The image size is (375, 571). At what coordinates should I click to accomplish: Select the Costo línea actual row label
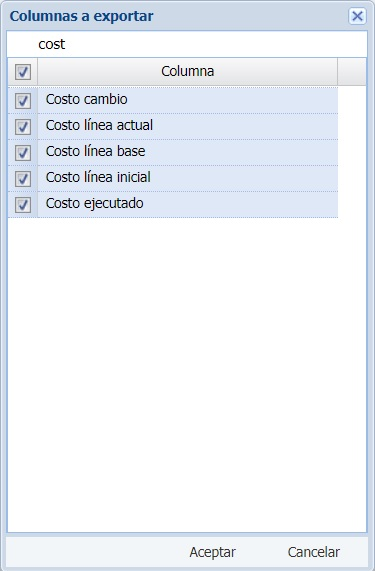point(99,125)
